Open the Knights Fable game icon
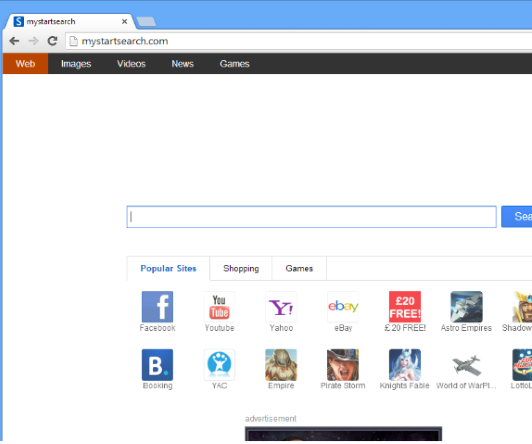Viewport: 532px width, 444px height. [x=405, y=365]
